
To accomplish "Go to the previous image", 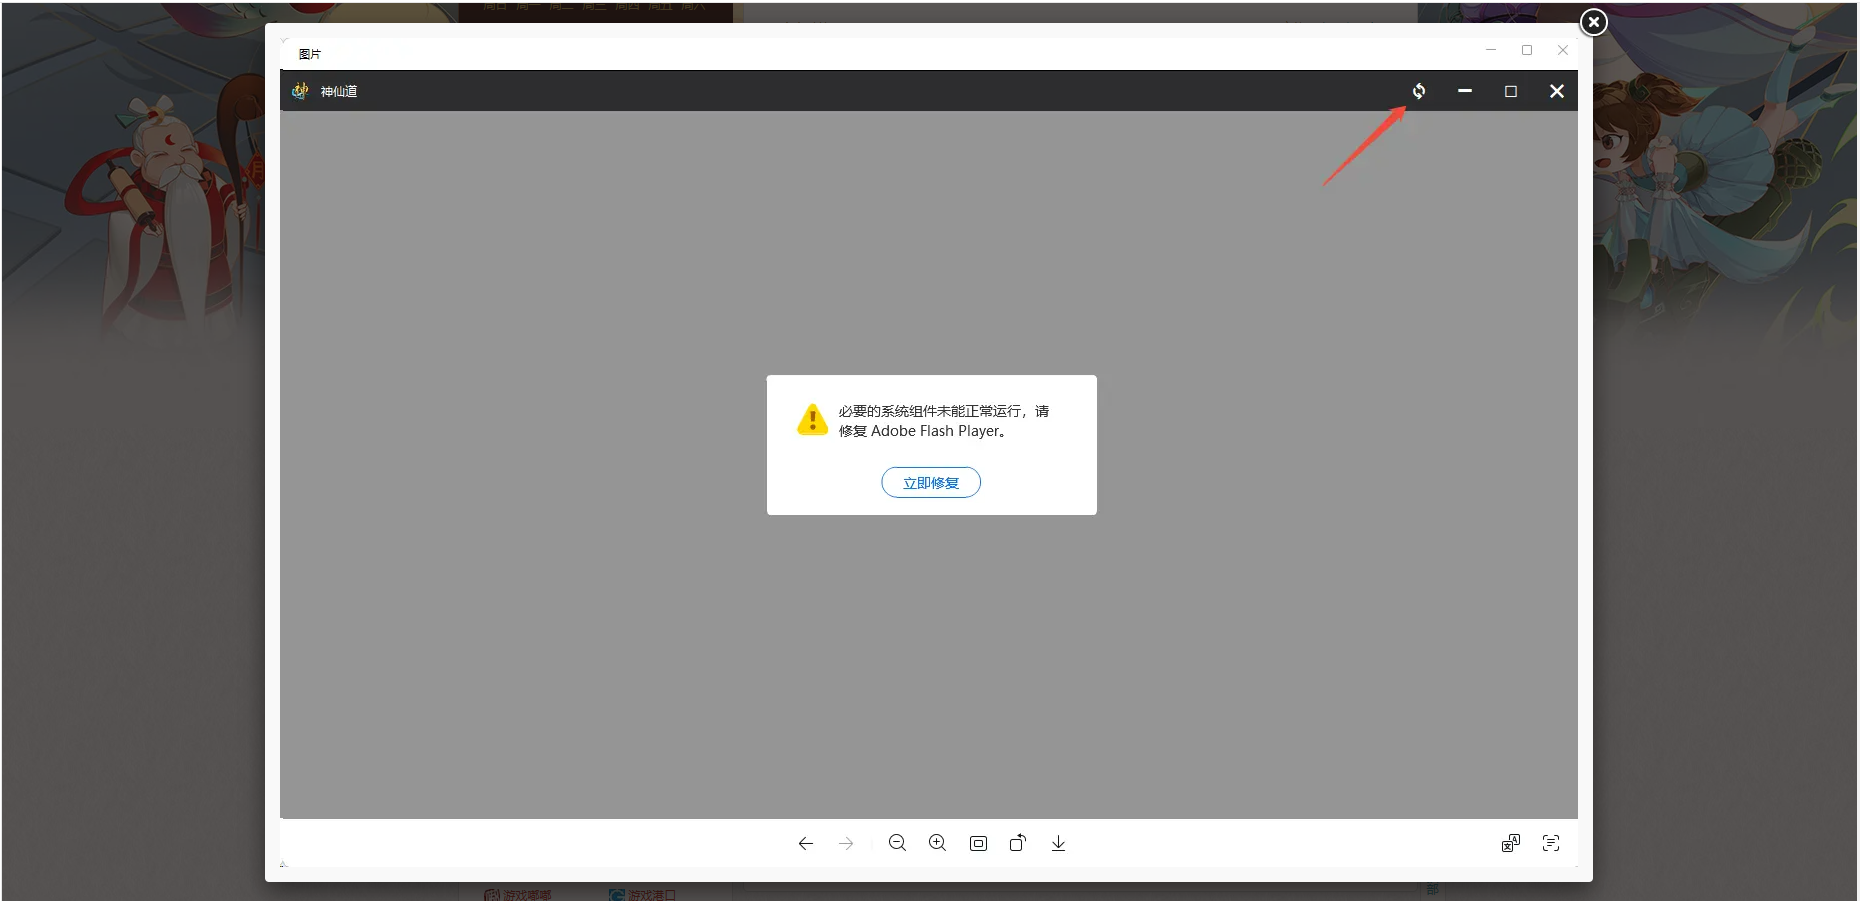I will [805, 843].
